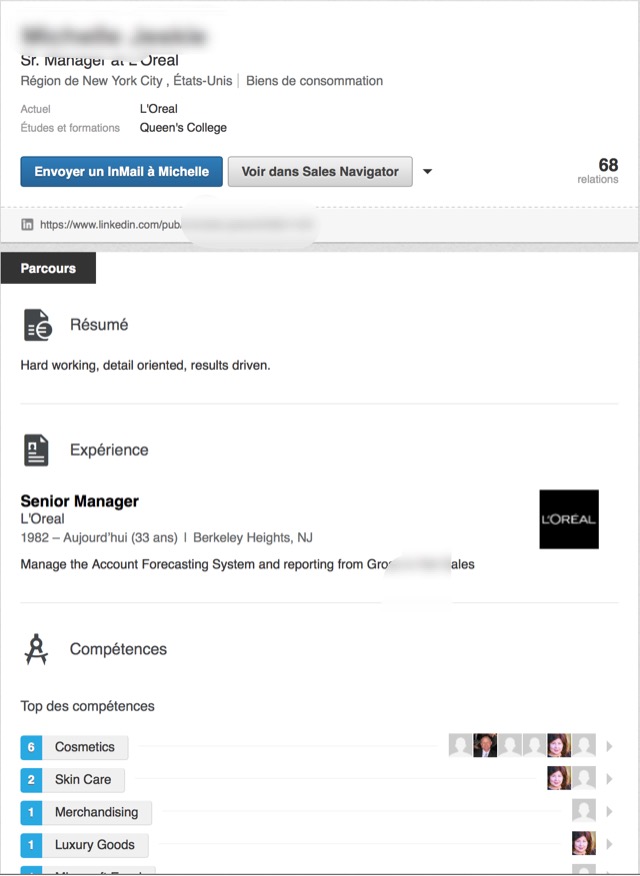This screenshot has height=876, width=640.
Task: Open current employer L'Oreal link
Action: [159, 108]
